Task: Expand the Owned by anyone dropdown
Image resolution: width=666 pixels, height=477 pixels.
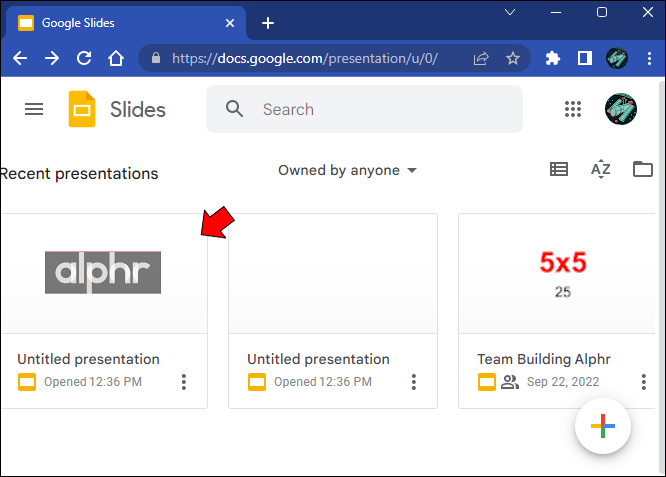Action: (347, 171)
